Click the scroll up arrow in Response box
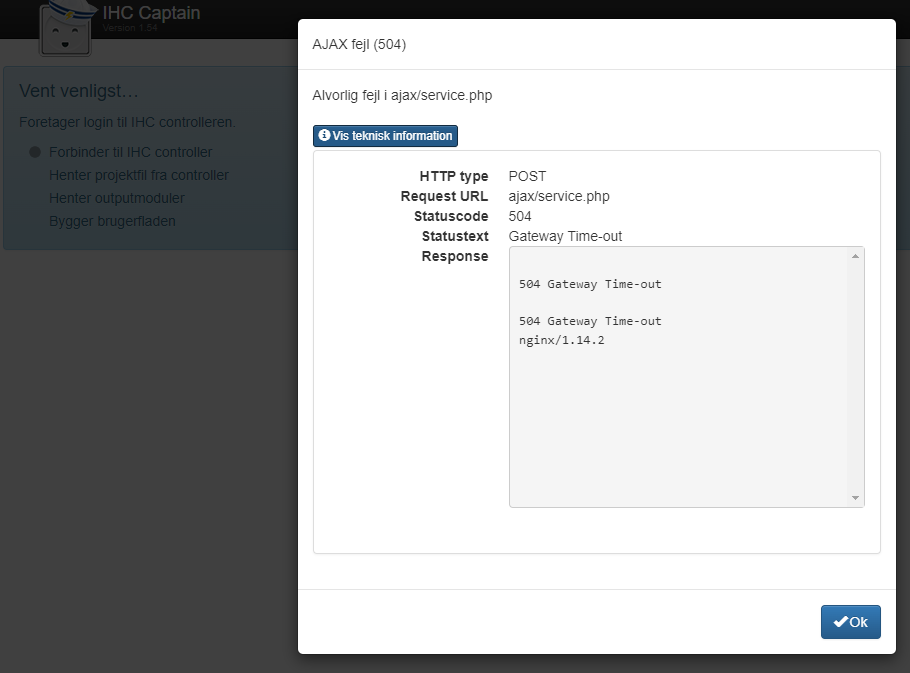 [855, 256]
